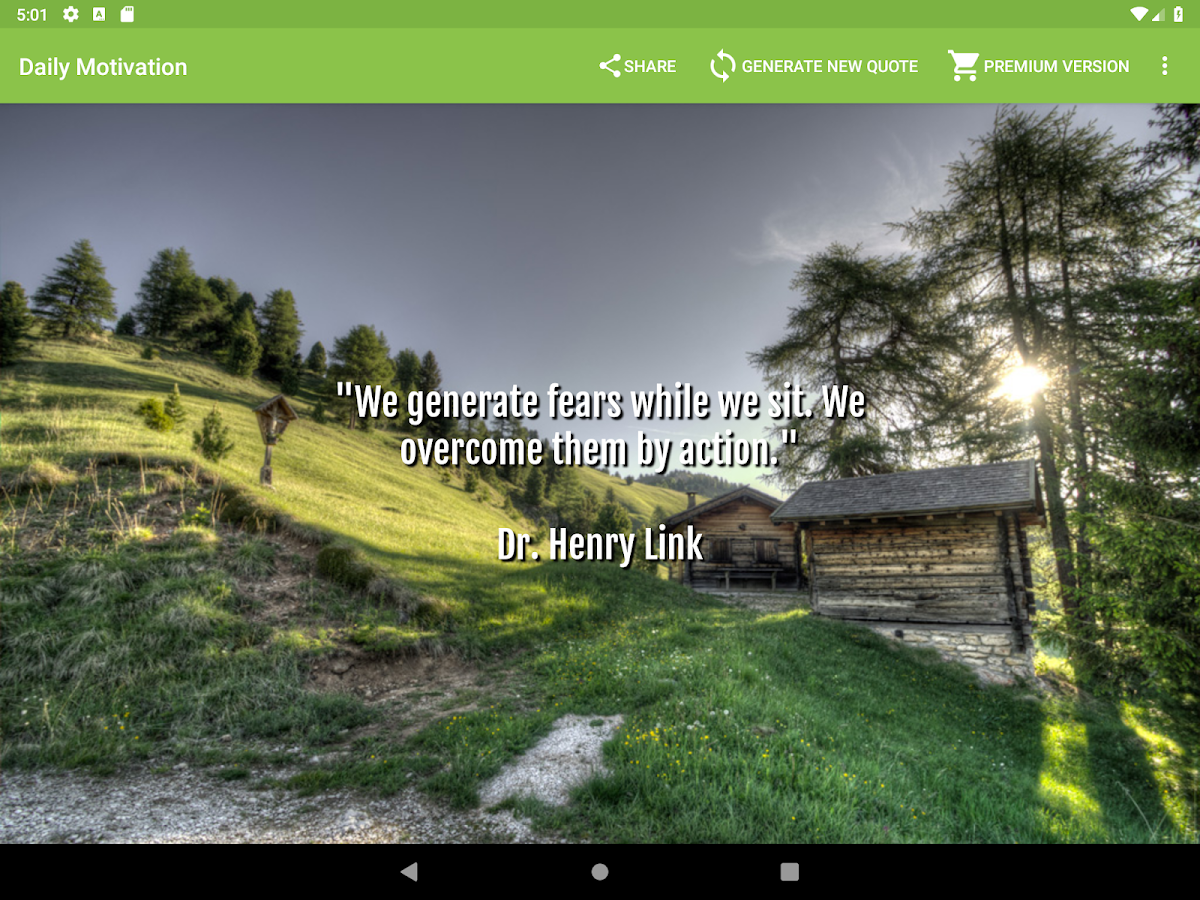The image size is (1200, 900).
Task: Tap the boxed letter A status icon
Action: 99,14
